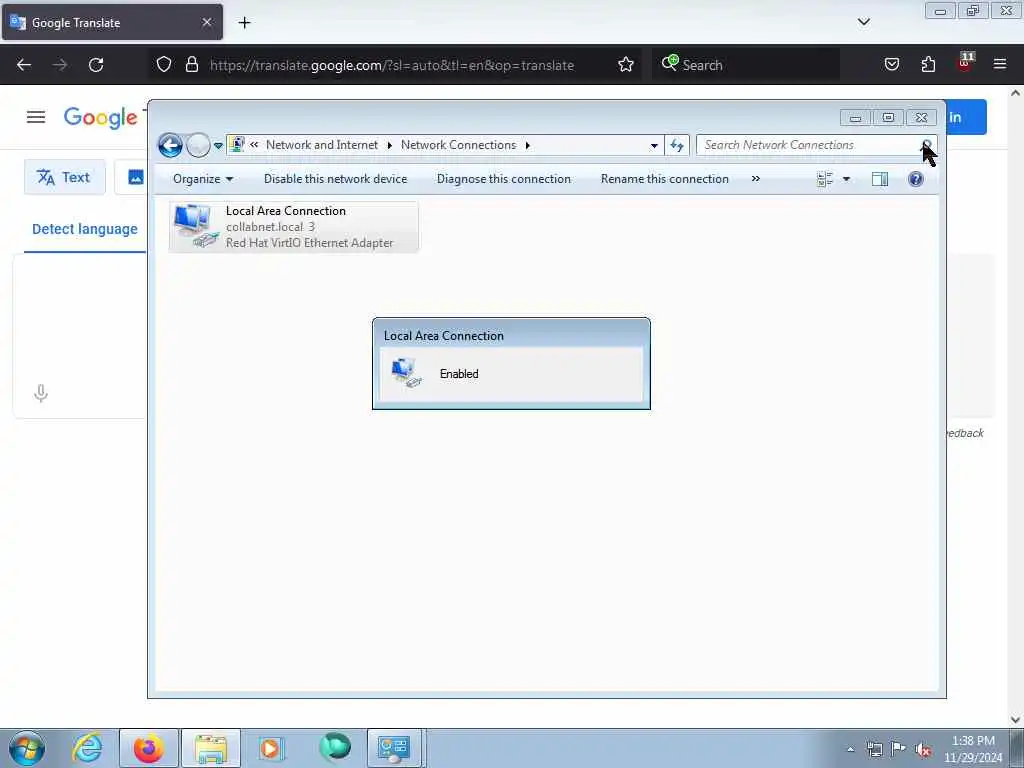Show more toolbar commands chevron
Viewport: 1024px width, 768px height.
(756, 179)
